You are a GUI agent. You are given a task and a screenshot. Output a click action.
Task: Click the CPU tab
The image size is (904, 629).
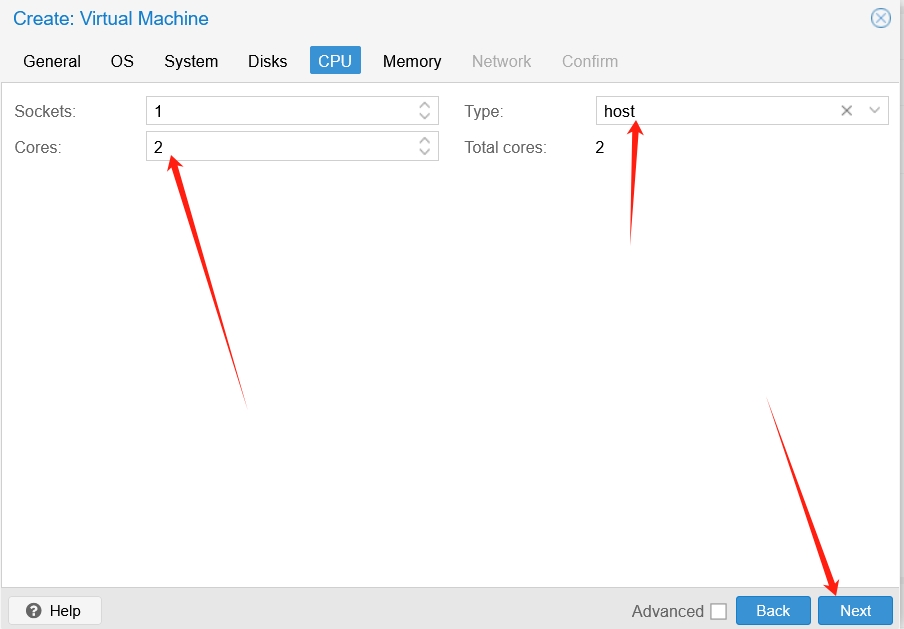pos(335,61)
